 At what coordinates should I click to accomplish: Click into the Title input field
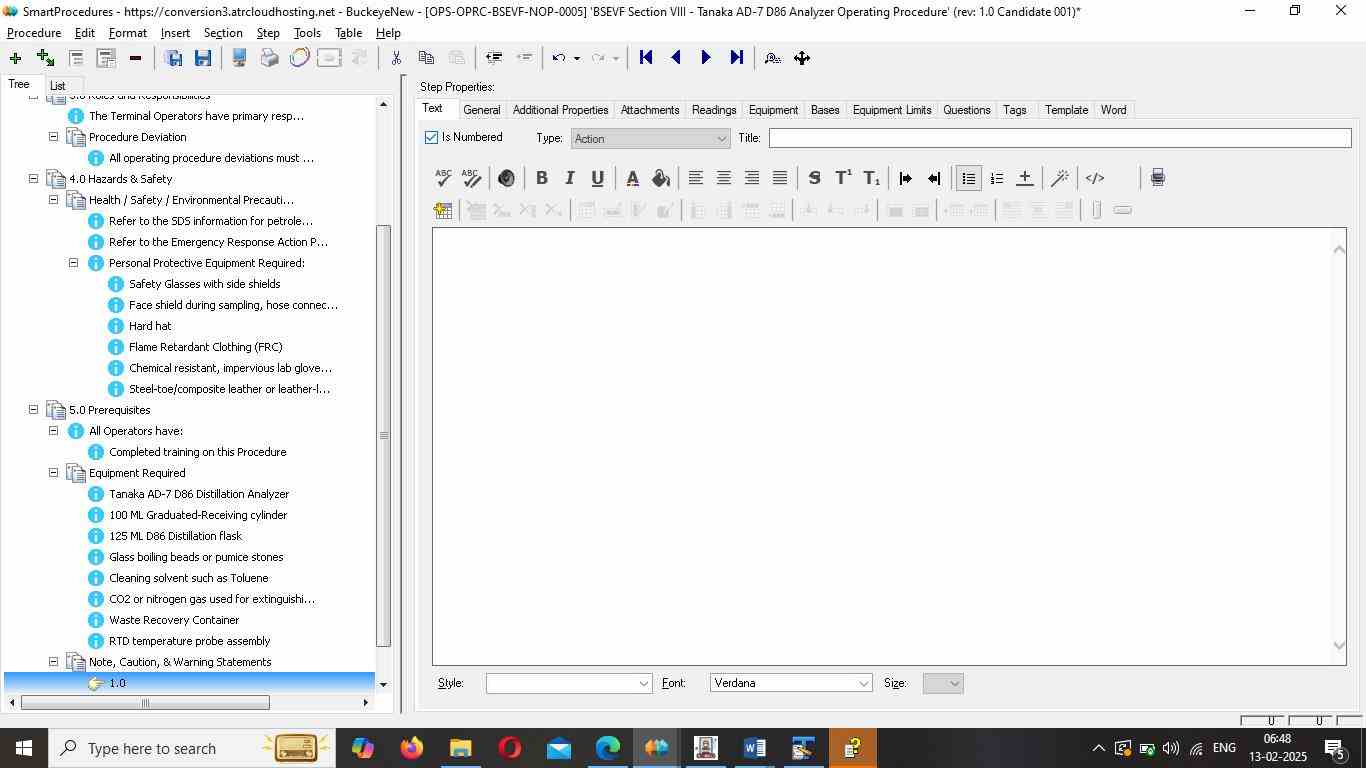[x=1060, y=138]
